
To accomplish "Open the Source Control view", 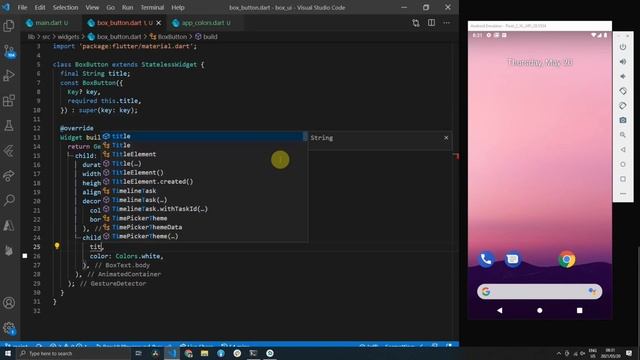I will [x=9, y=51].
